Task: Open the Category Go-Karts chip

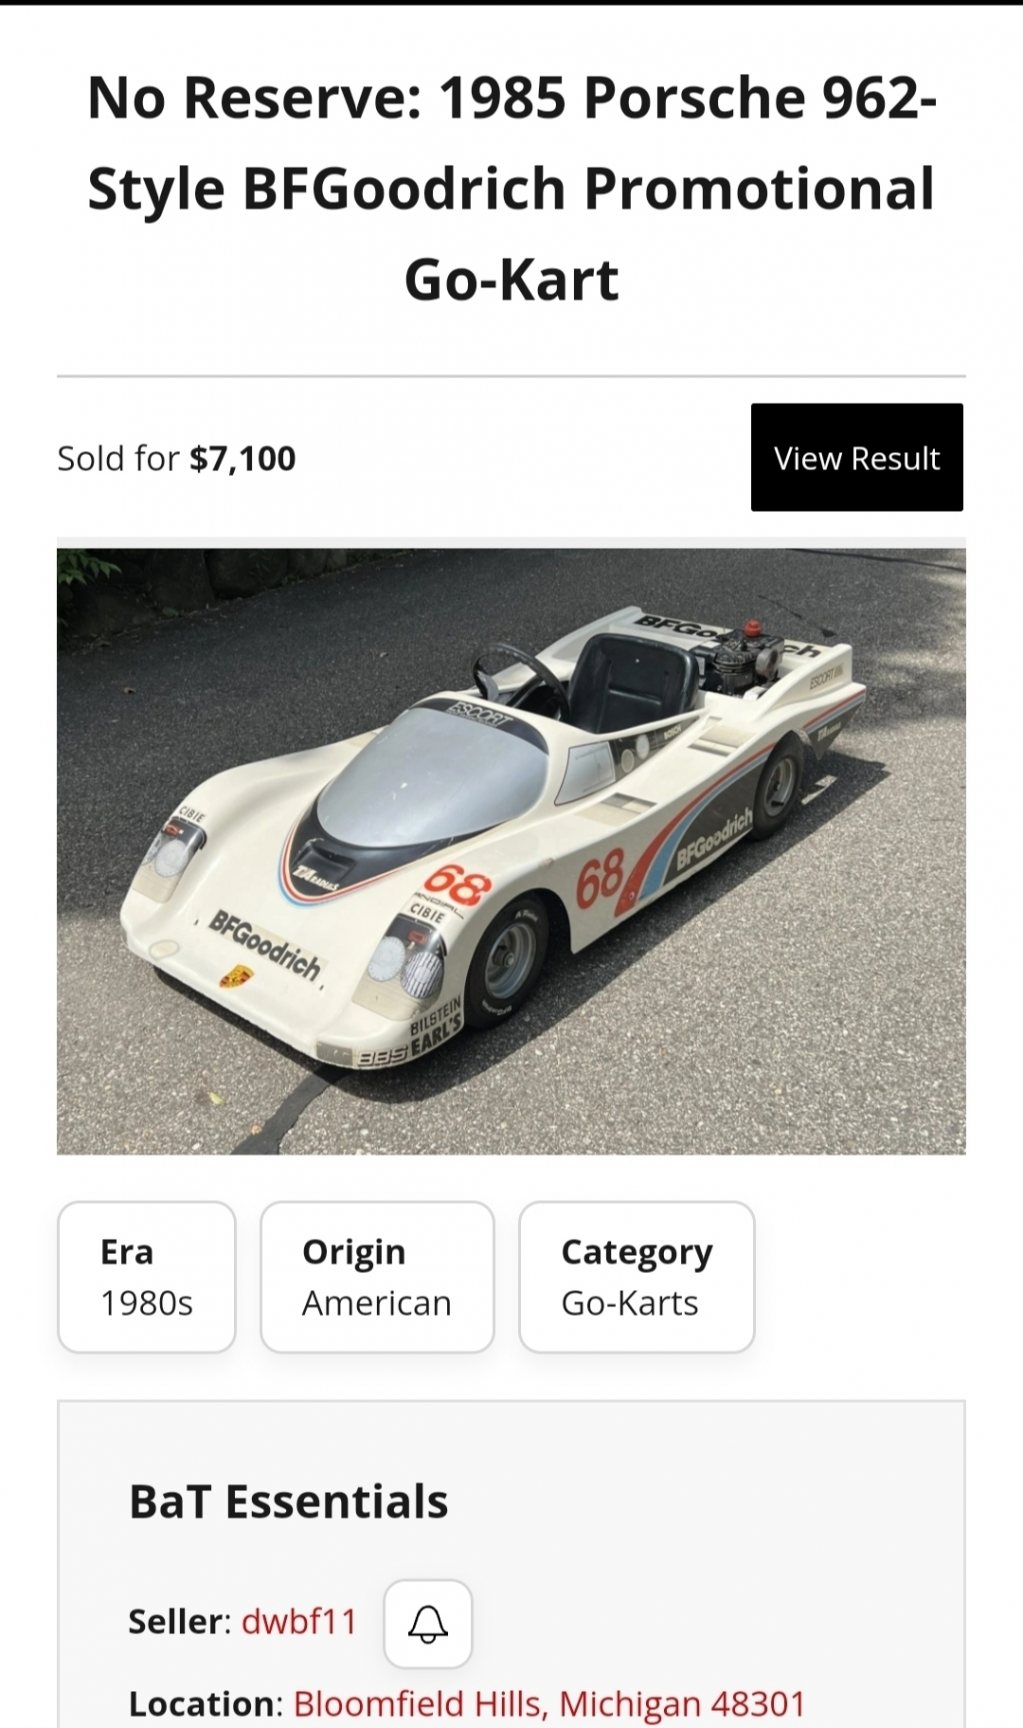Action: click(x=636, y=1277)
